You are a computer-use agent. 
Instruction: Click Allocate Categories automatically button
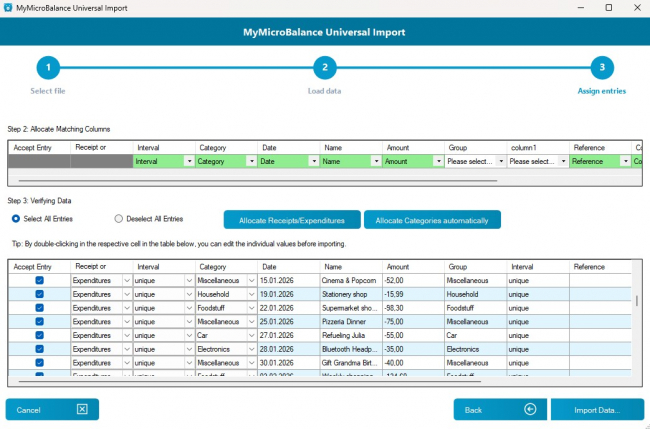[431, 219]
